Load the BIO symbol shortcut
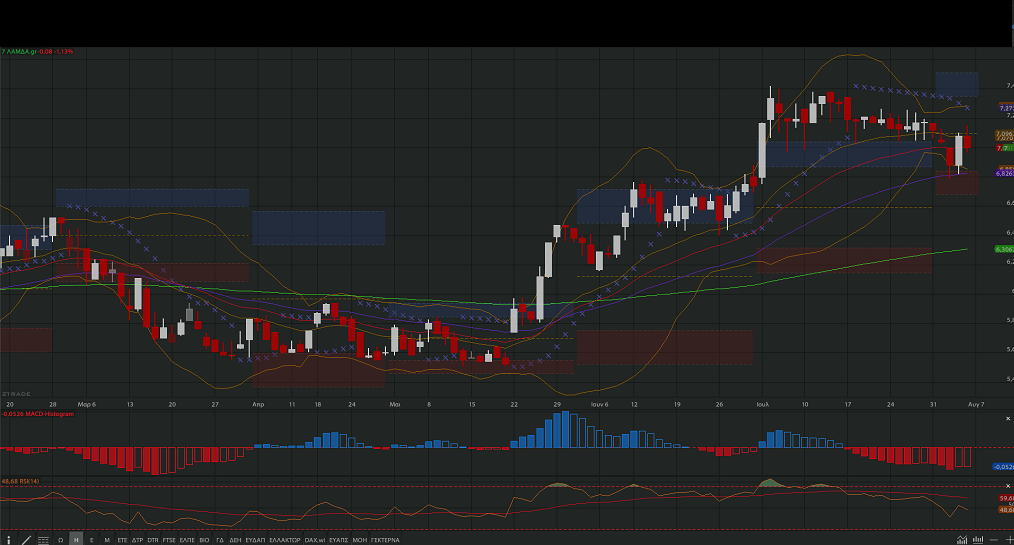 pyautogui.click(x=204, y=540)
